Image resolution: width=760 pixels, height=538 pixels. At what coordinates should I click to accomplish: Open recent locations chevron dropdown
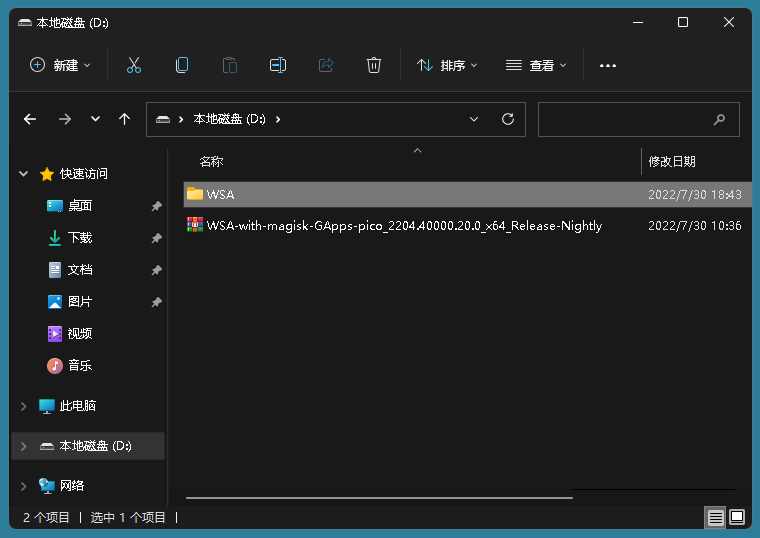click(x=95, y=119)
